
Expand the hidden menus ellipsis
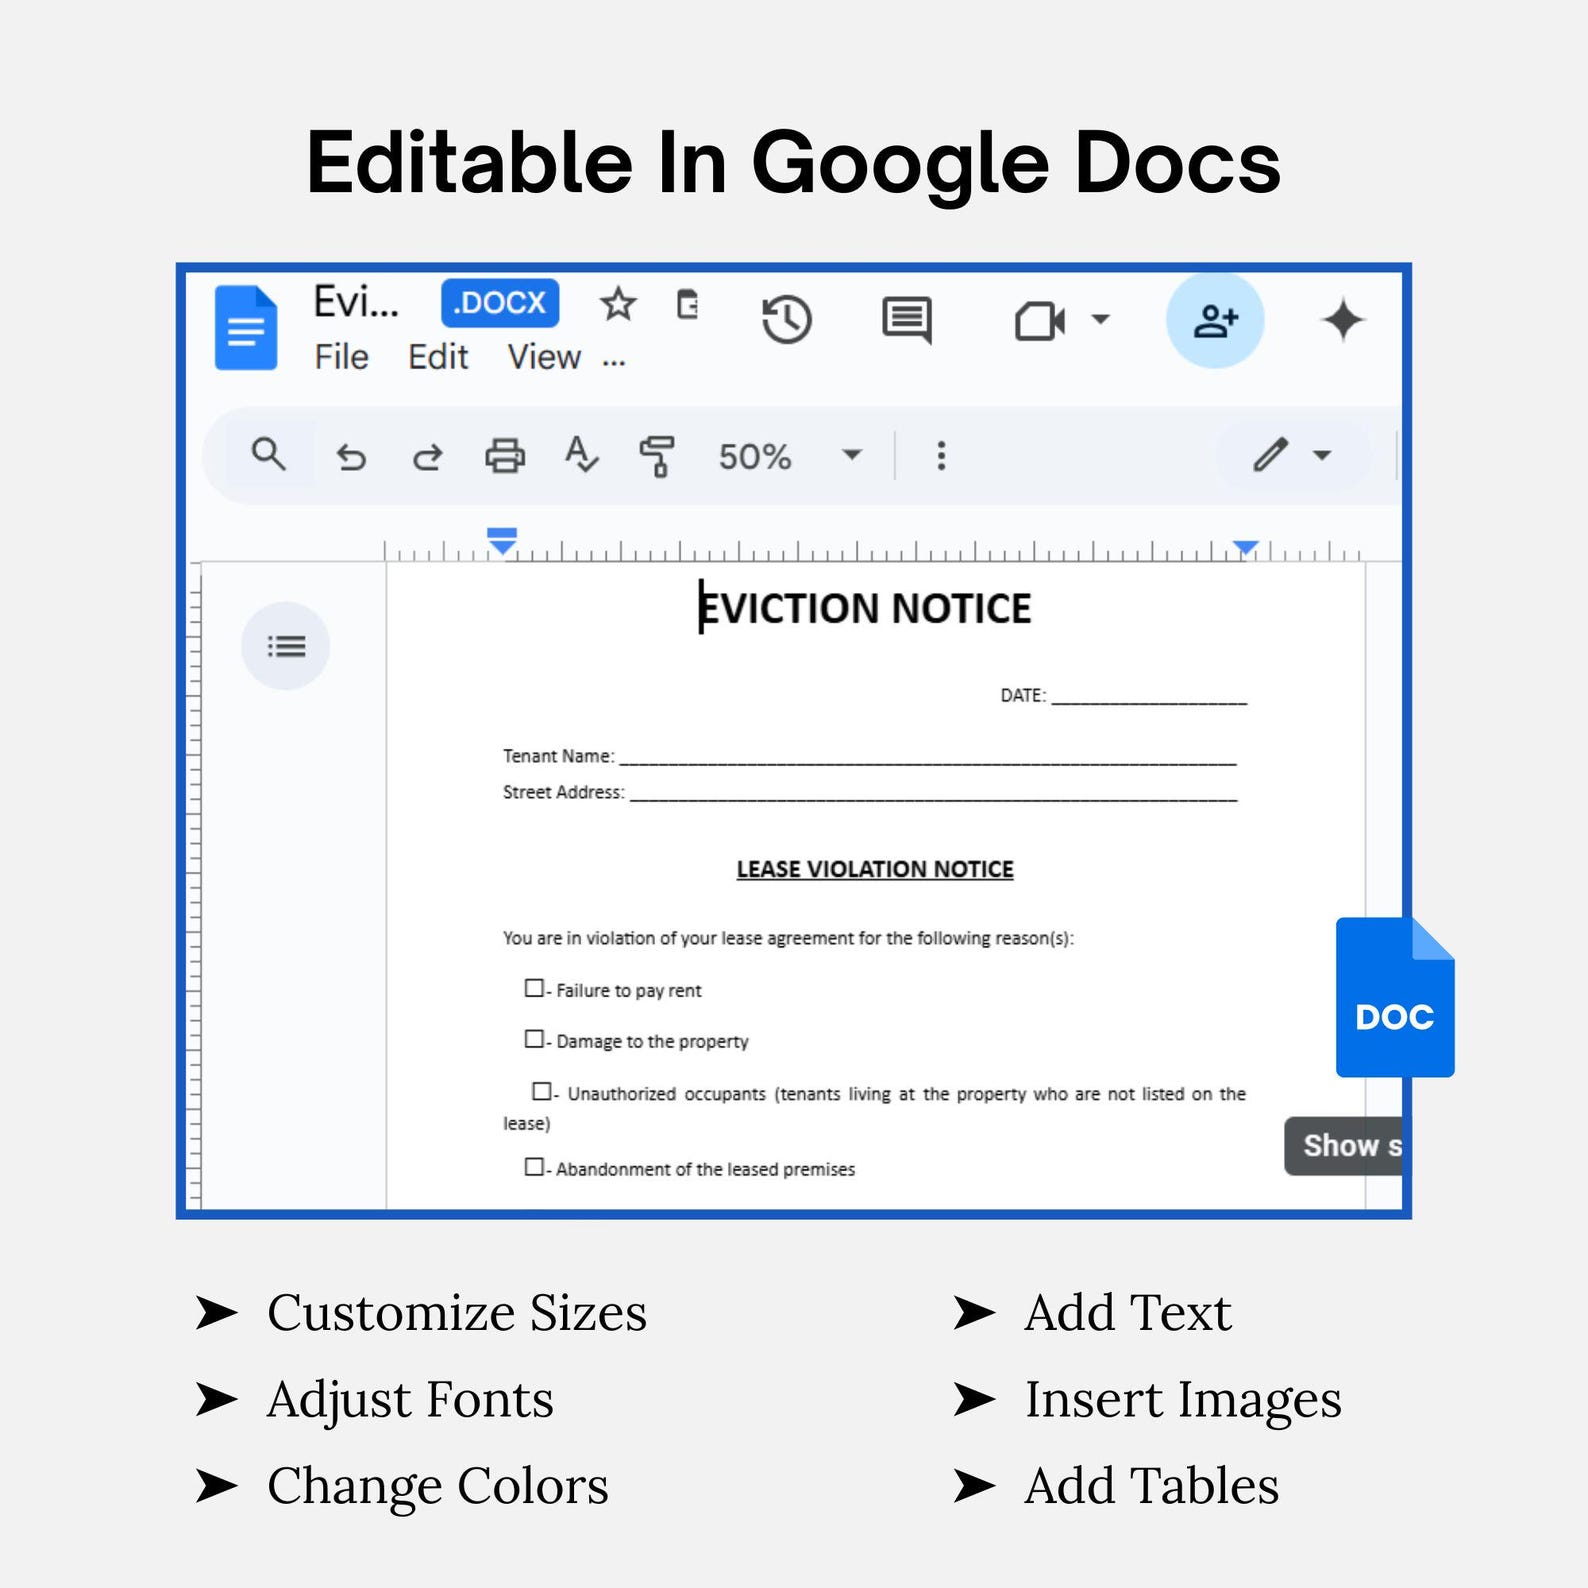point(614,362)
